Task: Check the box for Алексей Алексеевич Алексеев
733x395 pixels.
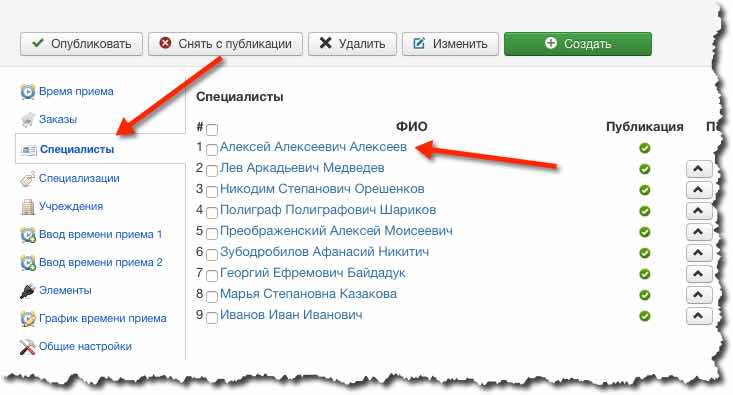Action: [212, 150]
